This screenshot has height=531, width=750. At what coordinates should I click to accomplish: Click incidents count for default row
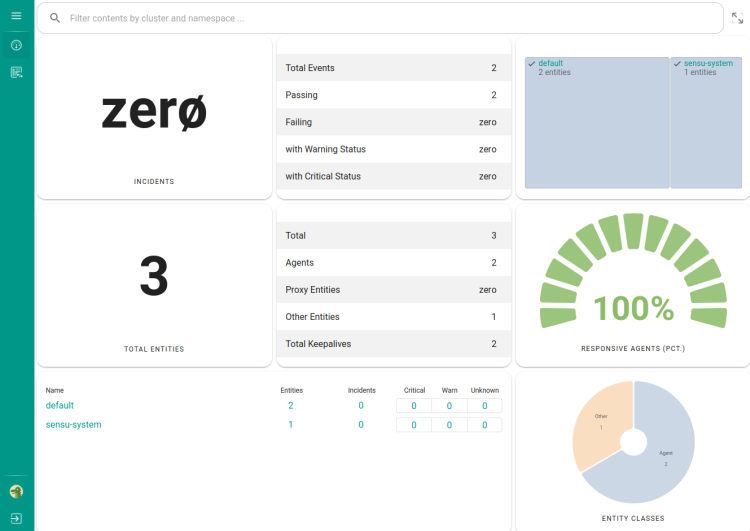point(361,405)
